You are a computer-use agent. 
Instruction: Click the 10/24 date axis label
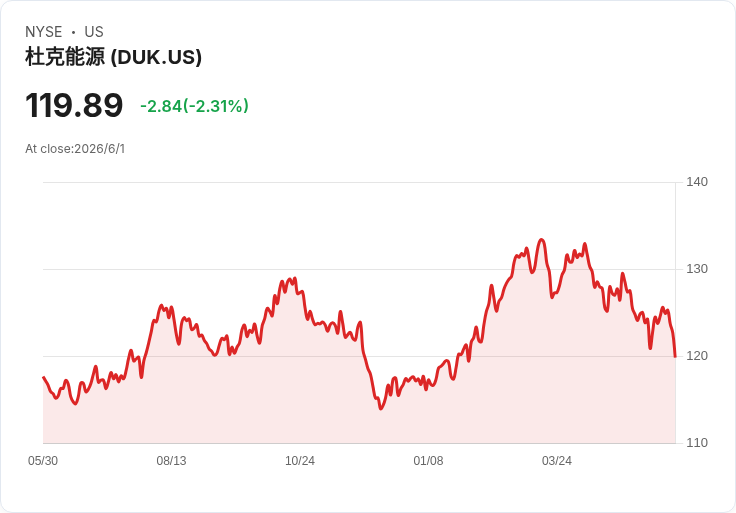300,460
